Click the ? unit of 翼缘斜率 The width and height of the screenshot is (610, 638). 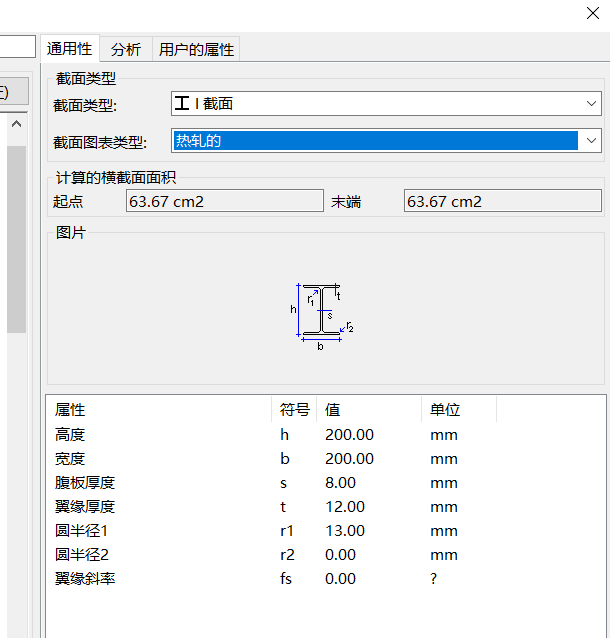pyautogui.click(x=433, y=579)
